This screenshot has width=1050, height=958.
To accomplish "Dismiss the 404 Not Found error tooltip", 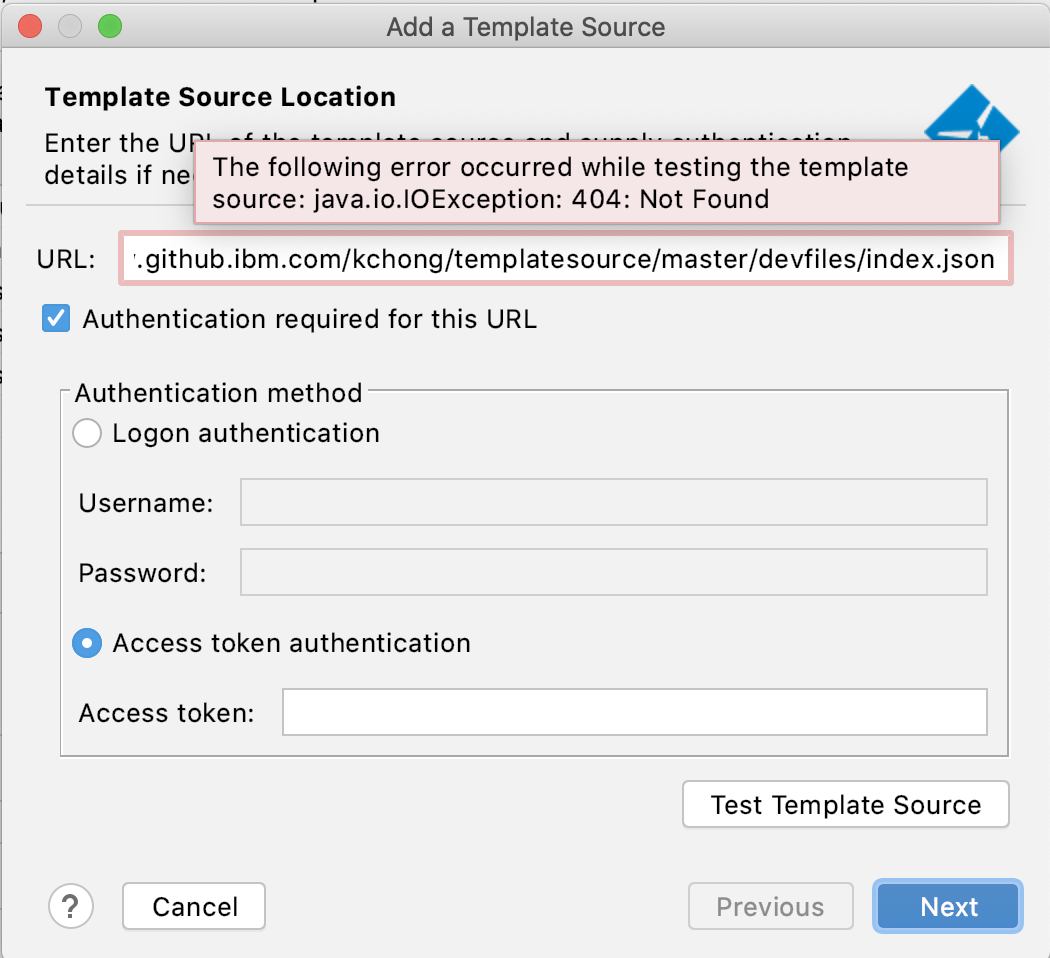I will [x=598, y=184].
